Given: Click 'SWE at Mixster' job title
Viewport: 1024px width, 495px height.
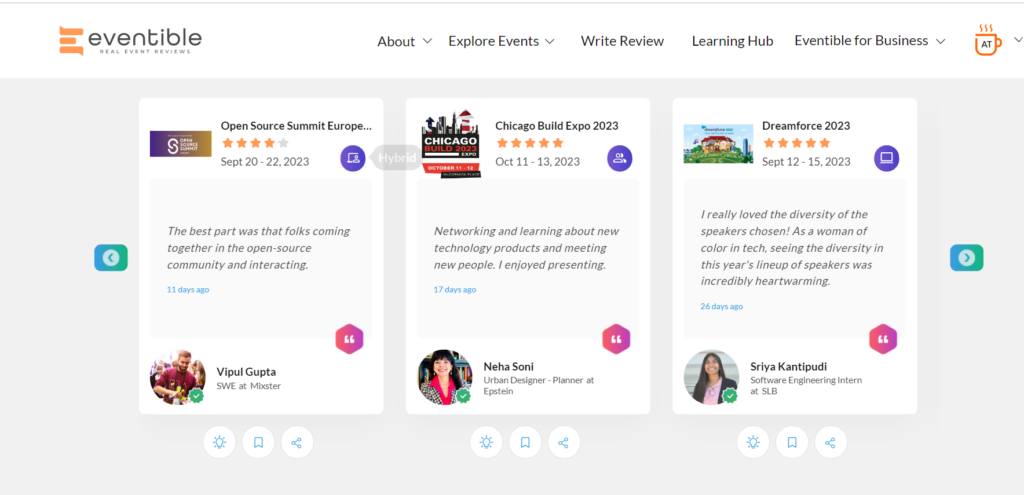Looking at the screenshot, I should (249, 386).
